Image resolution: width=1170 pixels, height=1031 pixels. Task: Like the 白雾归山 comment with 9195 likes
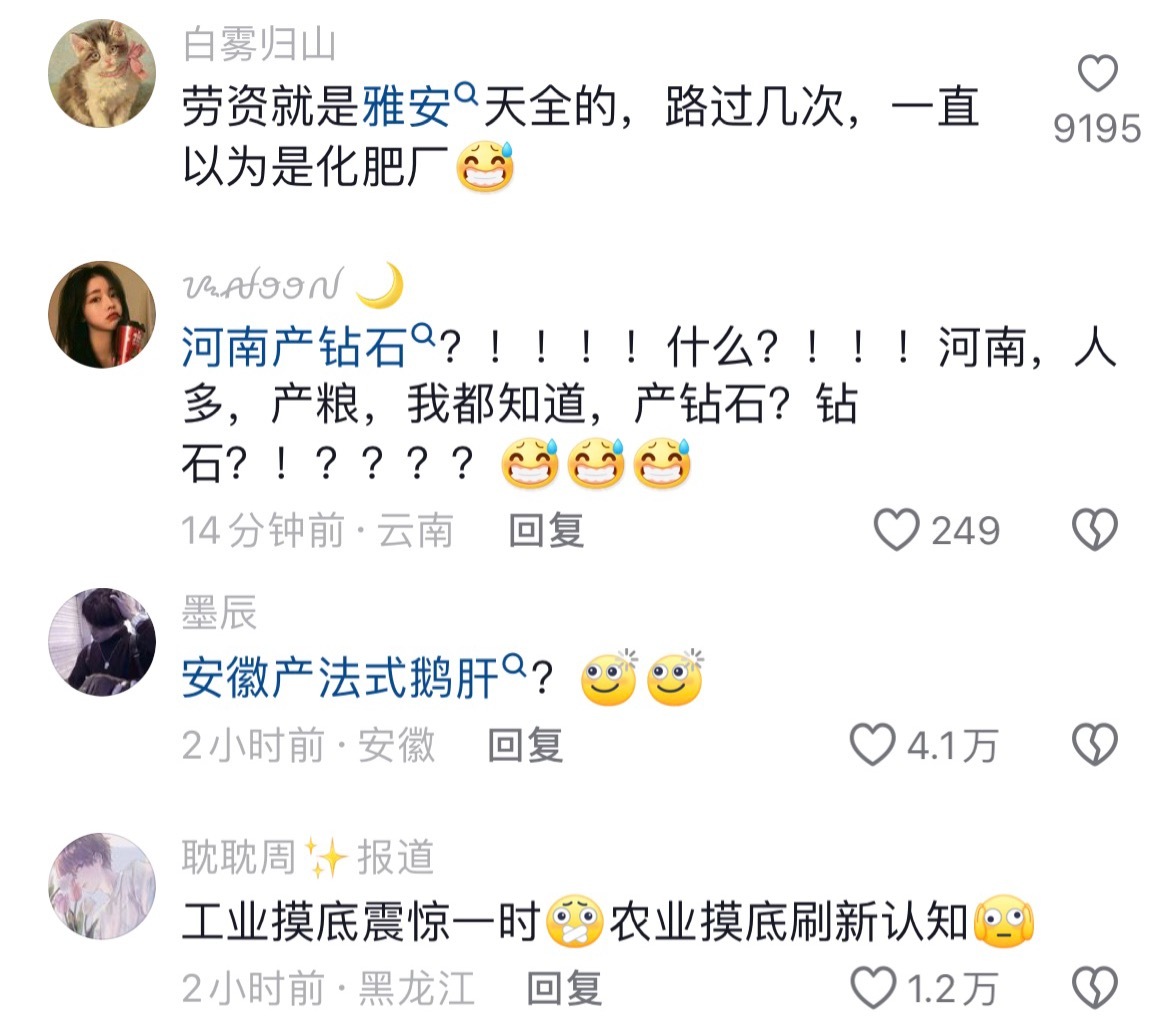[x=1098, y=73]
